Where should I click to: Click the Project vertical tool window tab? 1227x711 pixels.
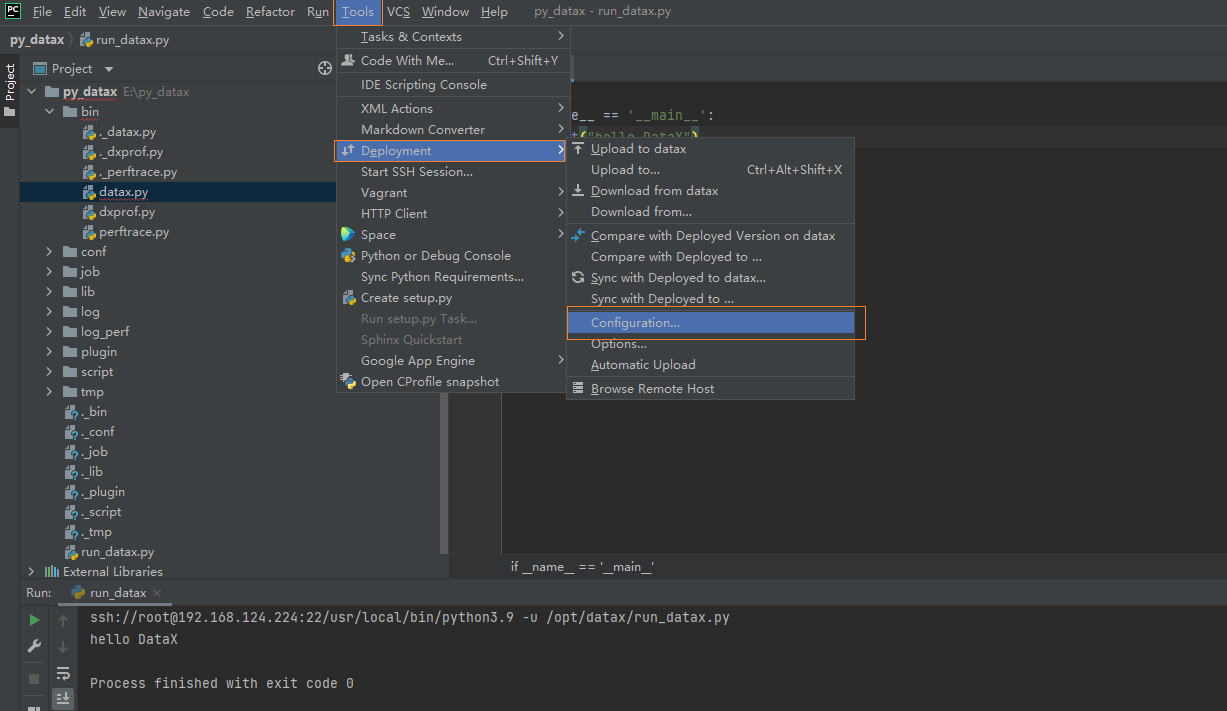[10, 90]
